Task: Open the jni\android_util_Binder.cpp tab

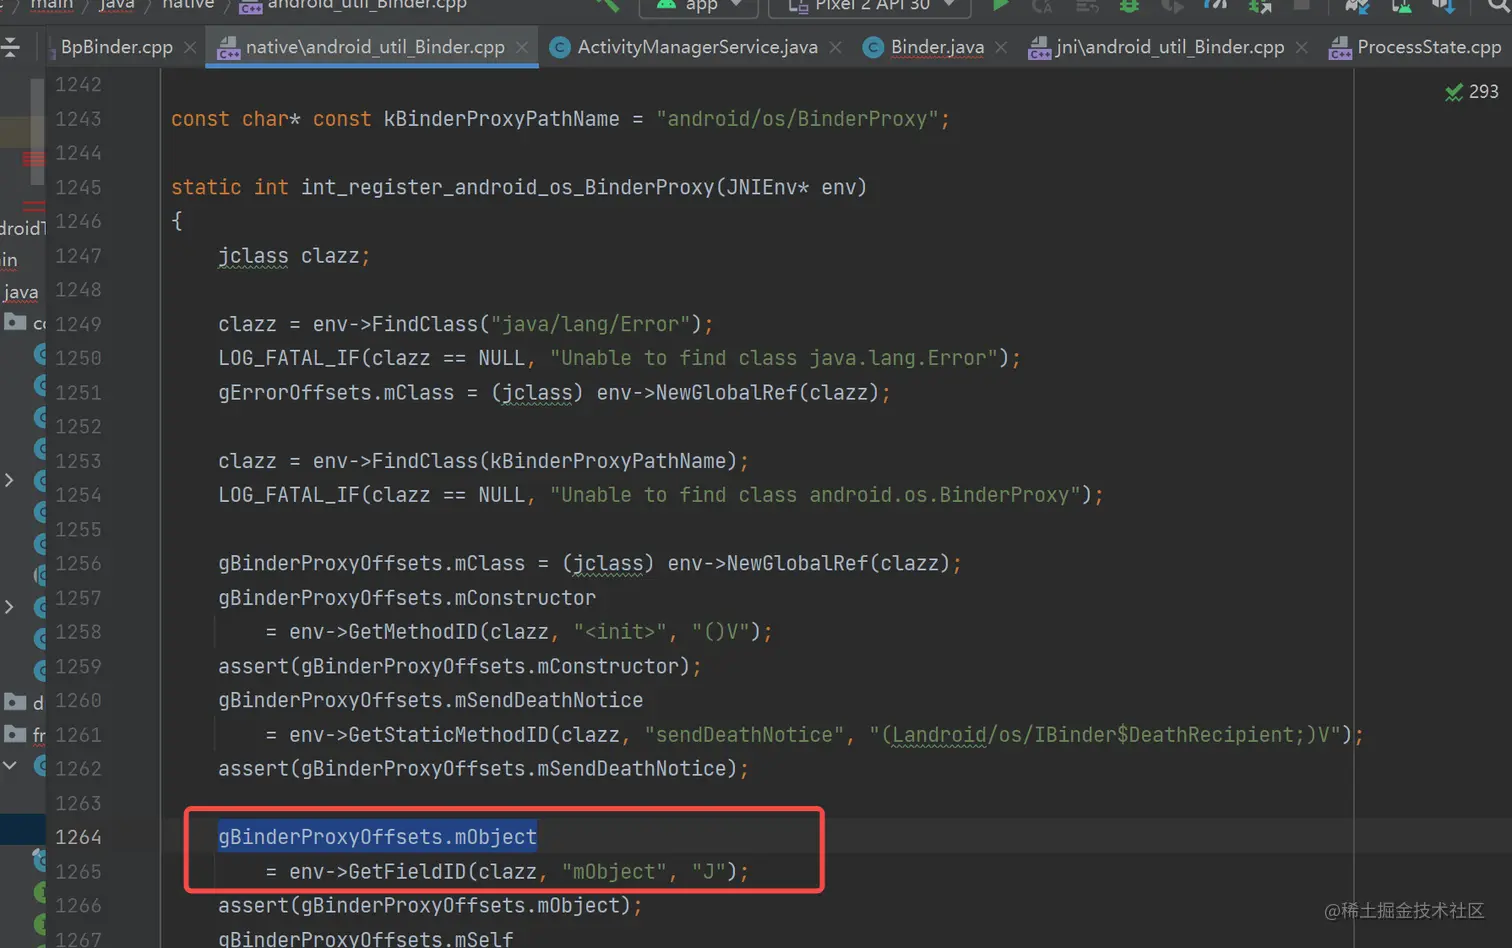Action: pos(1170,47)
